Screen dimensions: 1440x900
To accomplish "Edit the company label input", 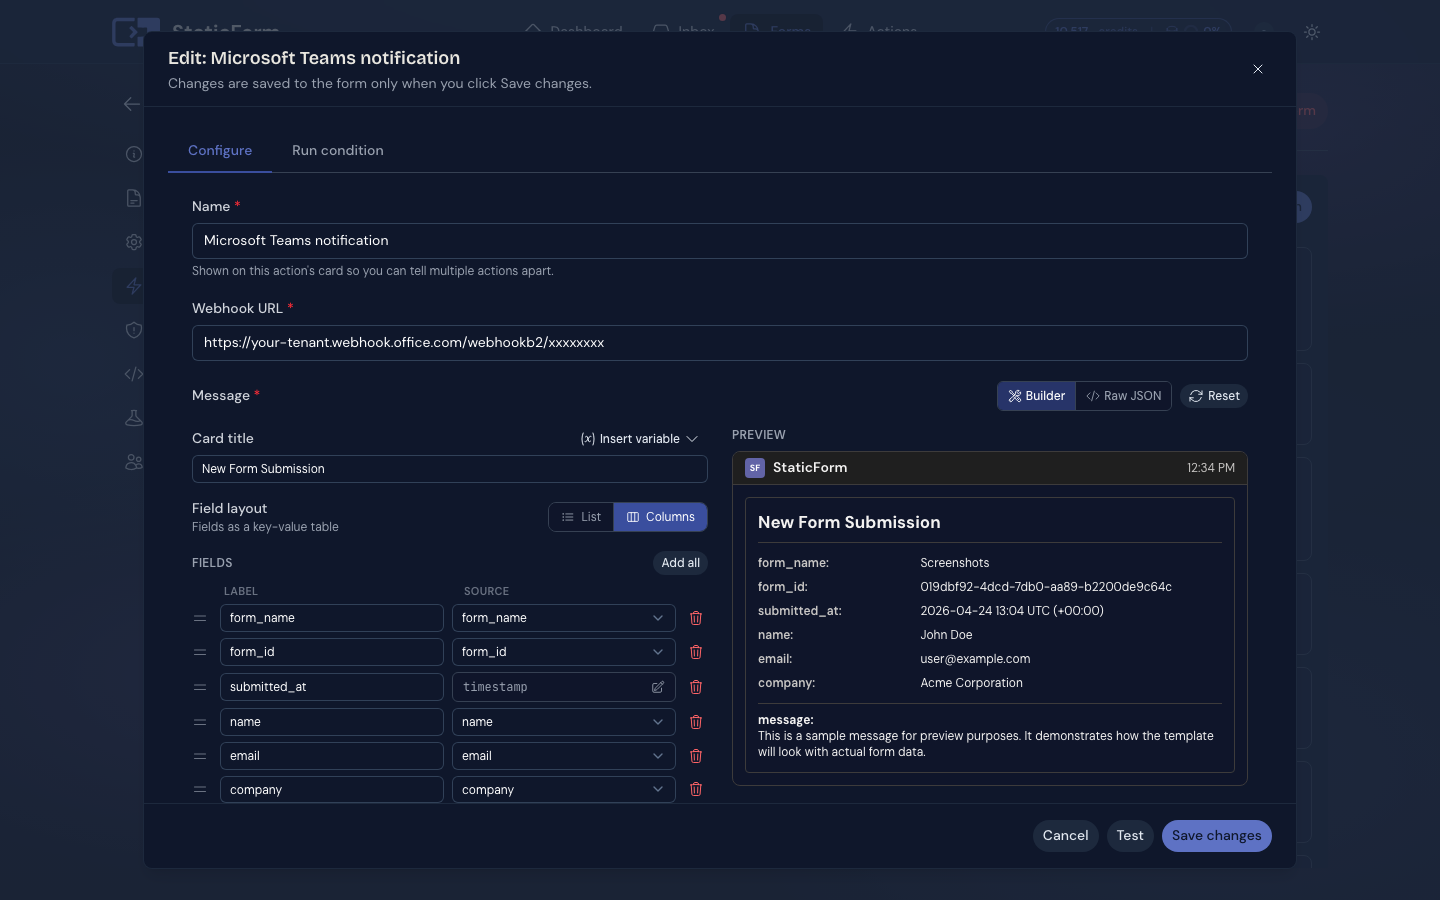I will (x=332, y=790).
